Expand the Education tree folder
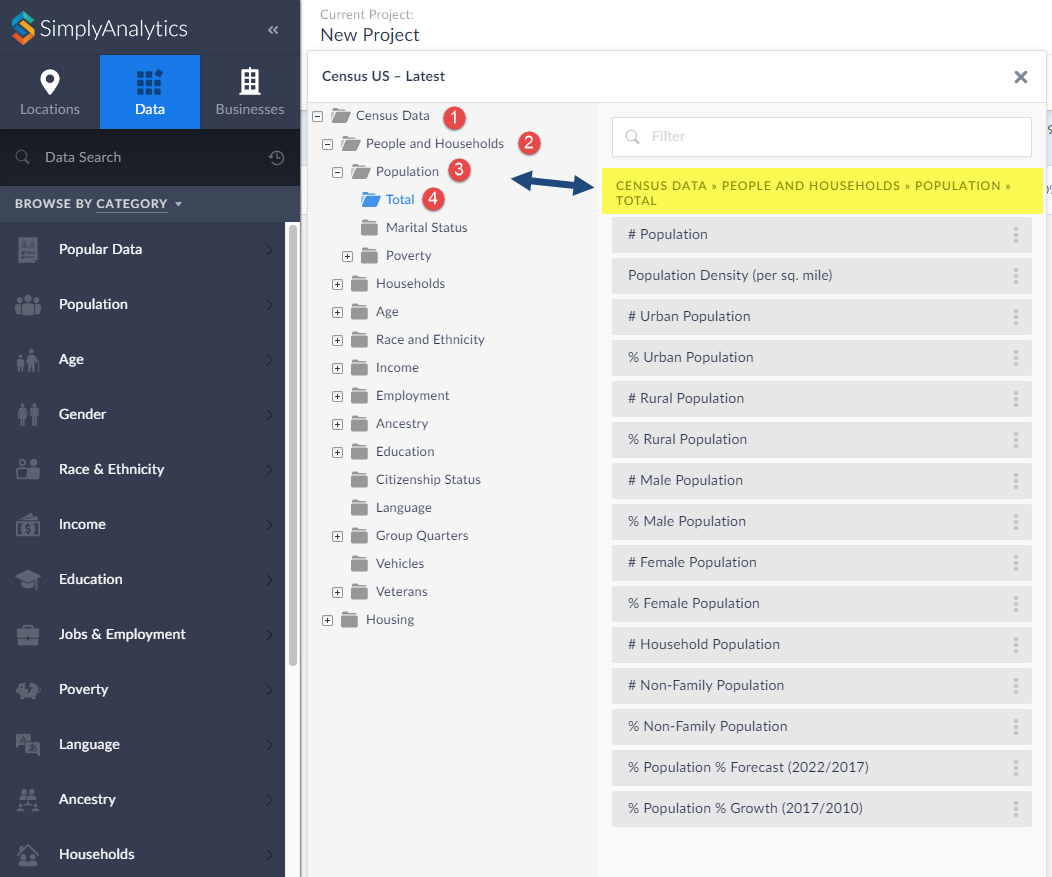 (337, 453)
